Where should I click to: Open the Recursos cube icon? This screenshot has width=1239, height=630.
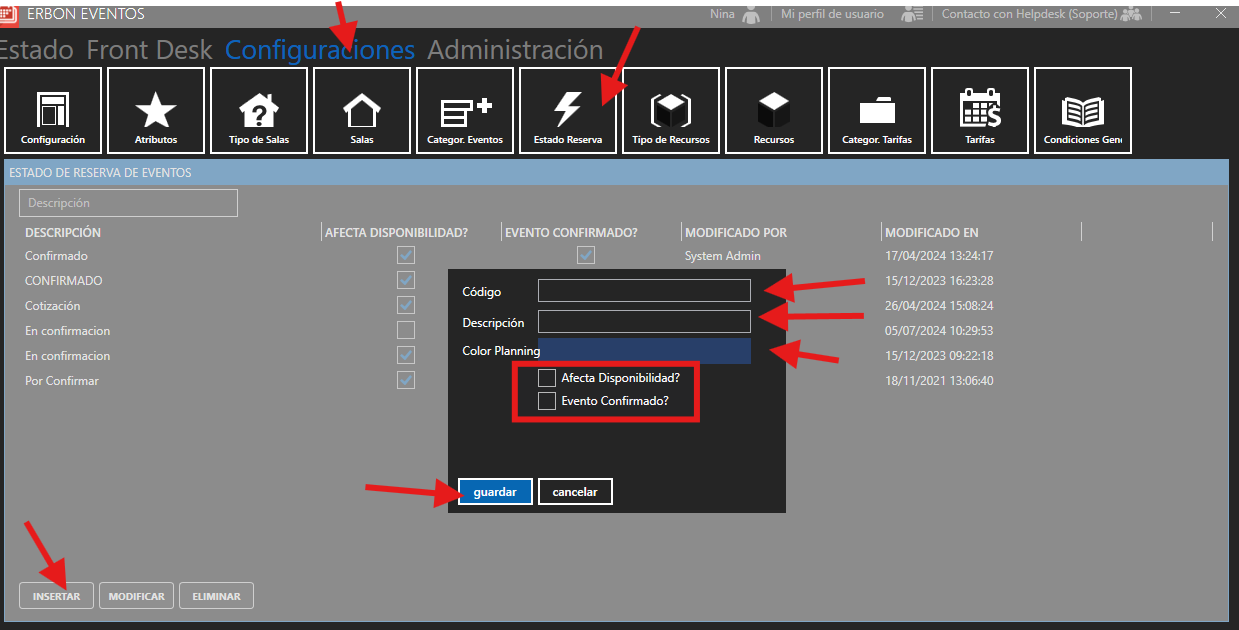(x=774, y=109)
